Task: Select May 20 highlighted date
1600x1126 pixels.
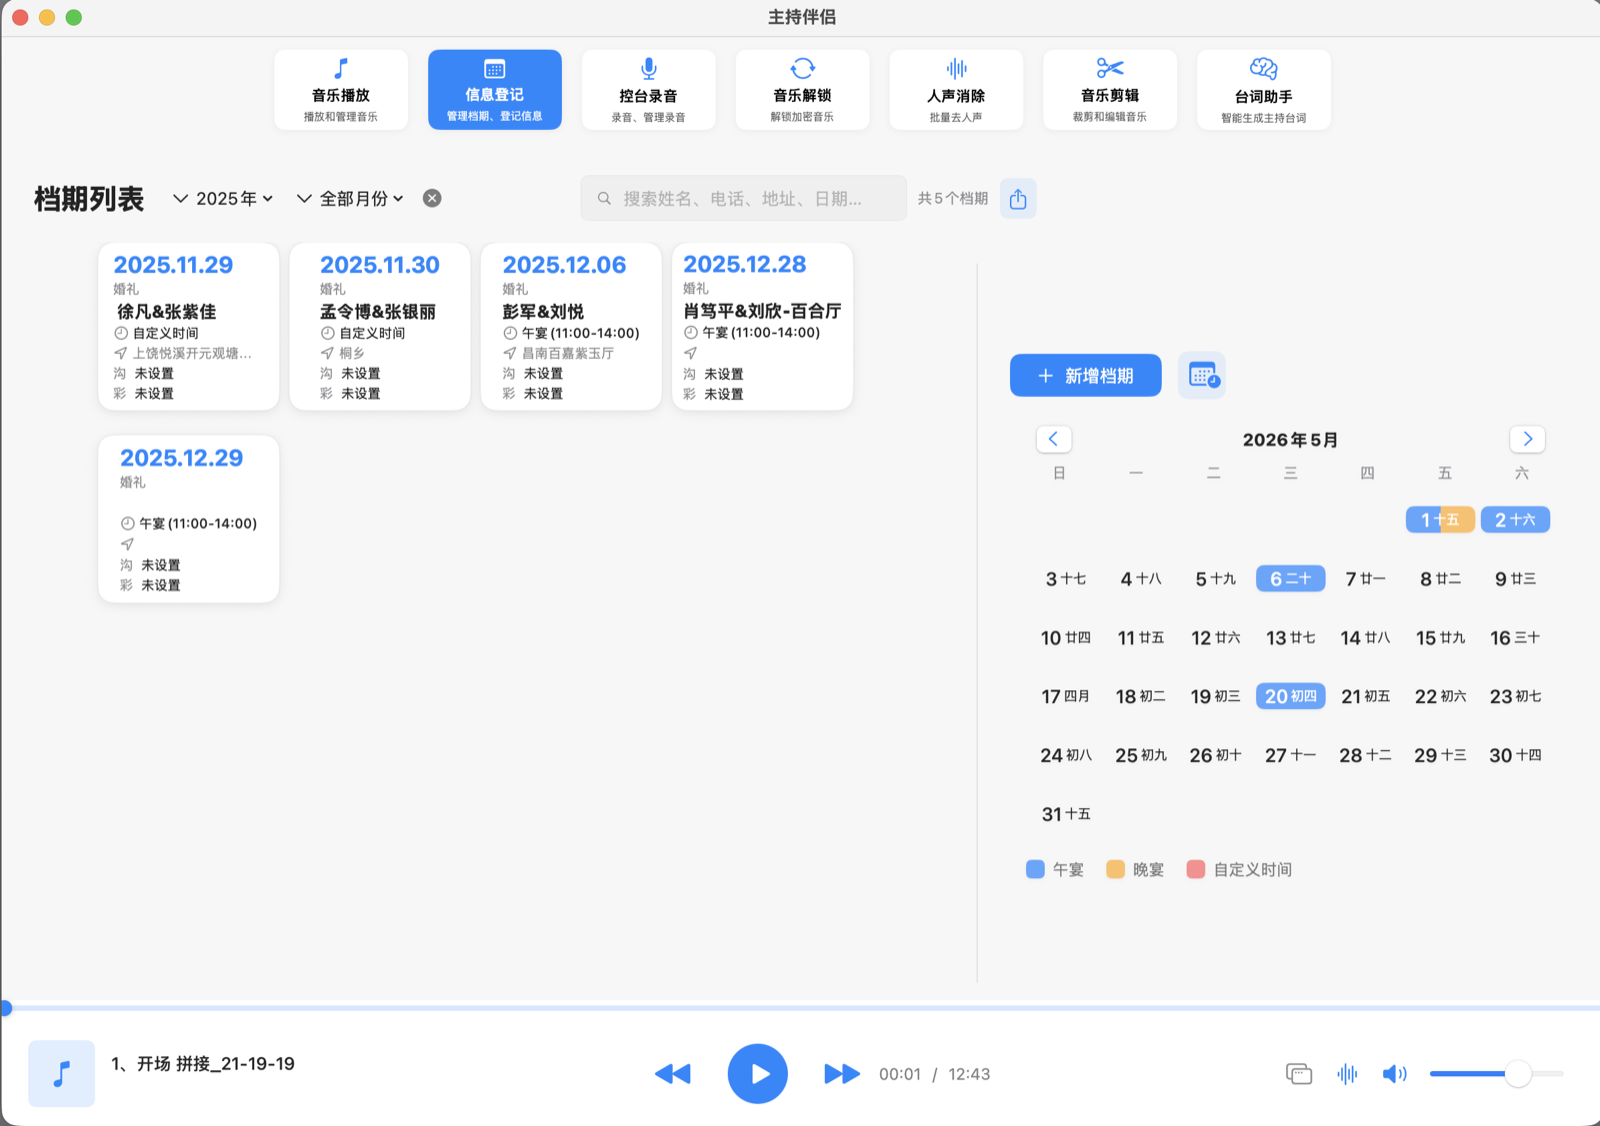Action: pyautogui.click(x=1291, y=696)
